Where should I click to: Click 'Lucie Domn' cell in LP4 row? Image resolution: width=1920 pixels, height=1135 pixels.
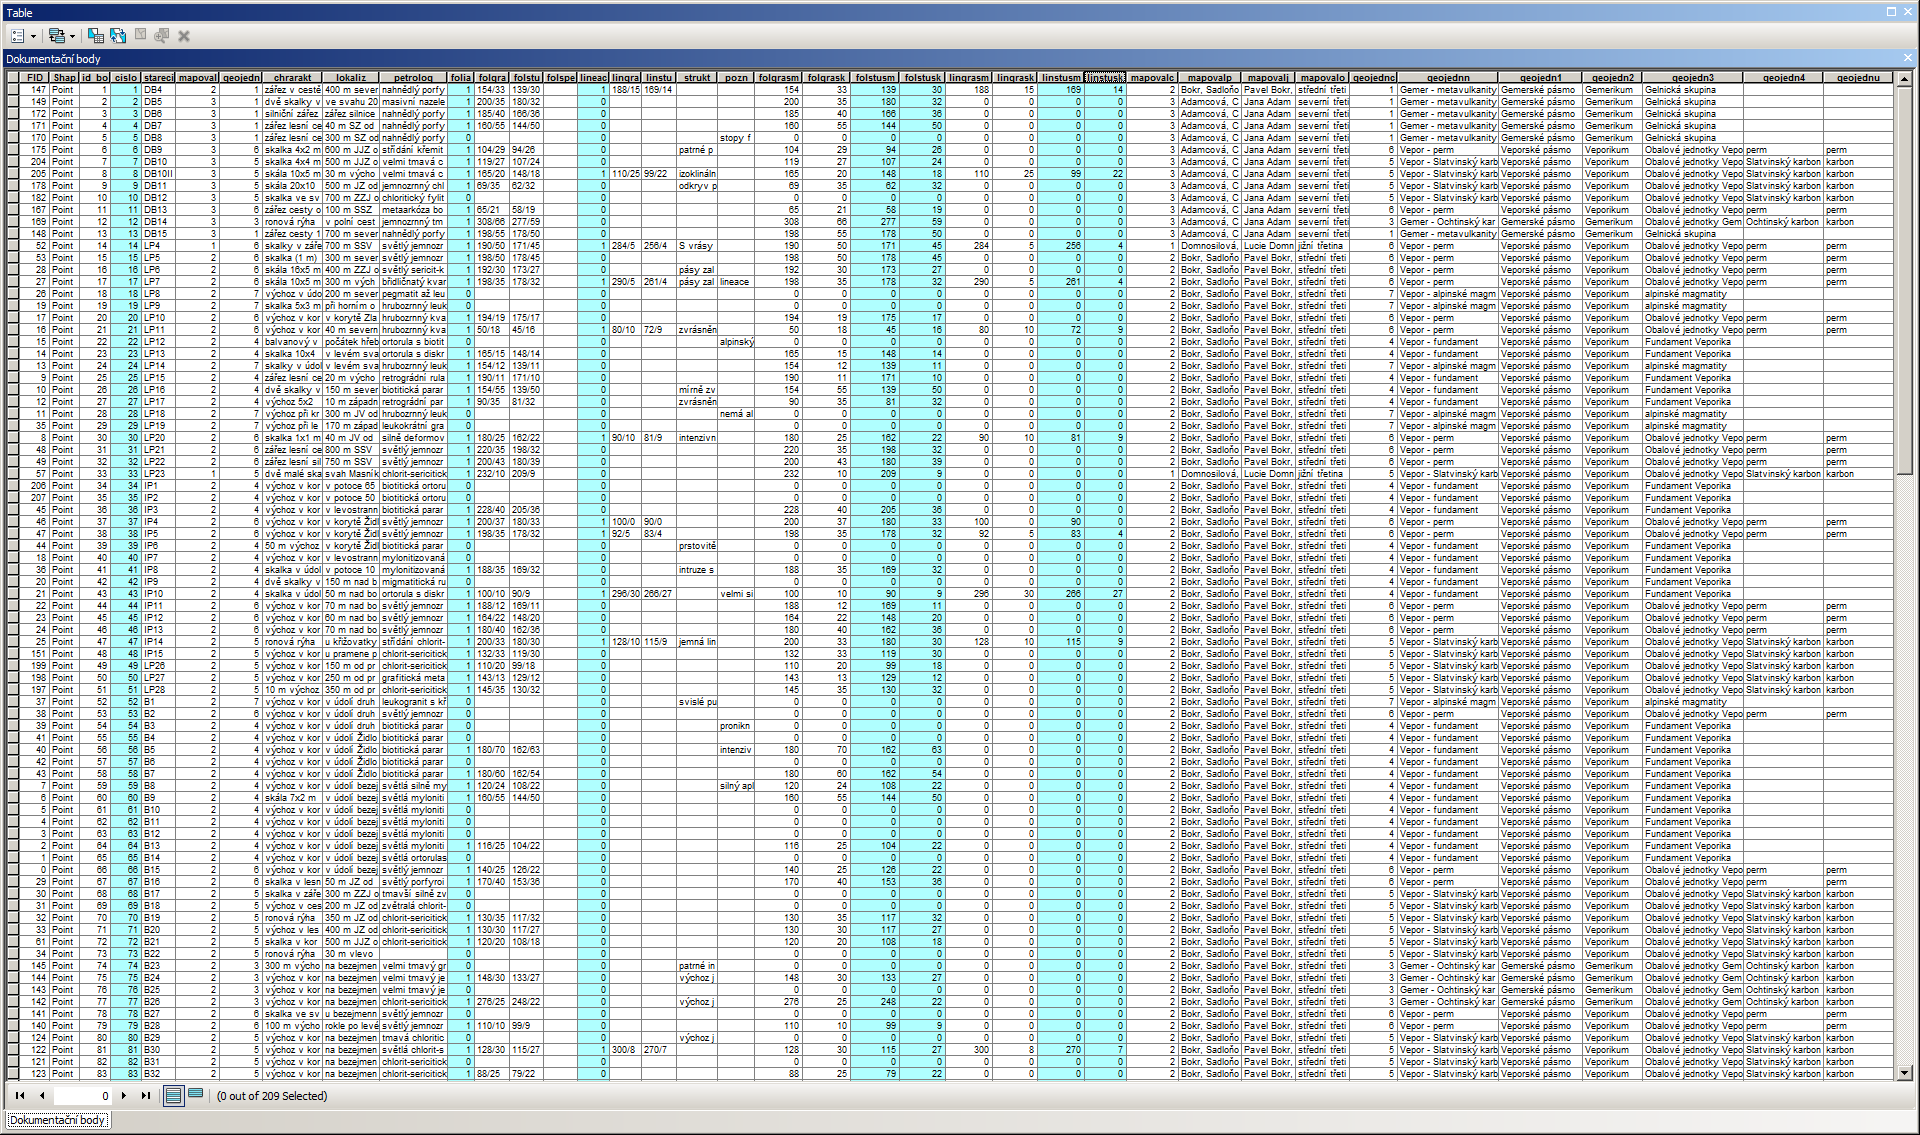pyautogui.click(x=1268, y=246)
